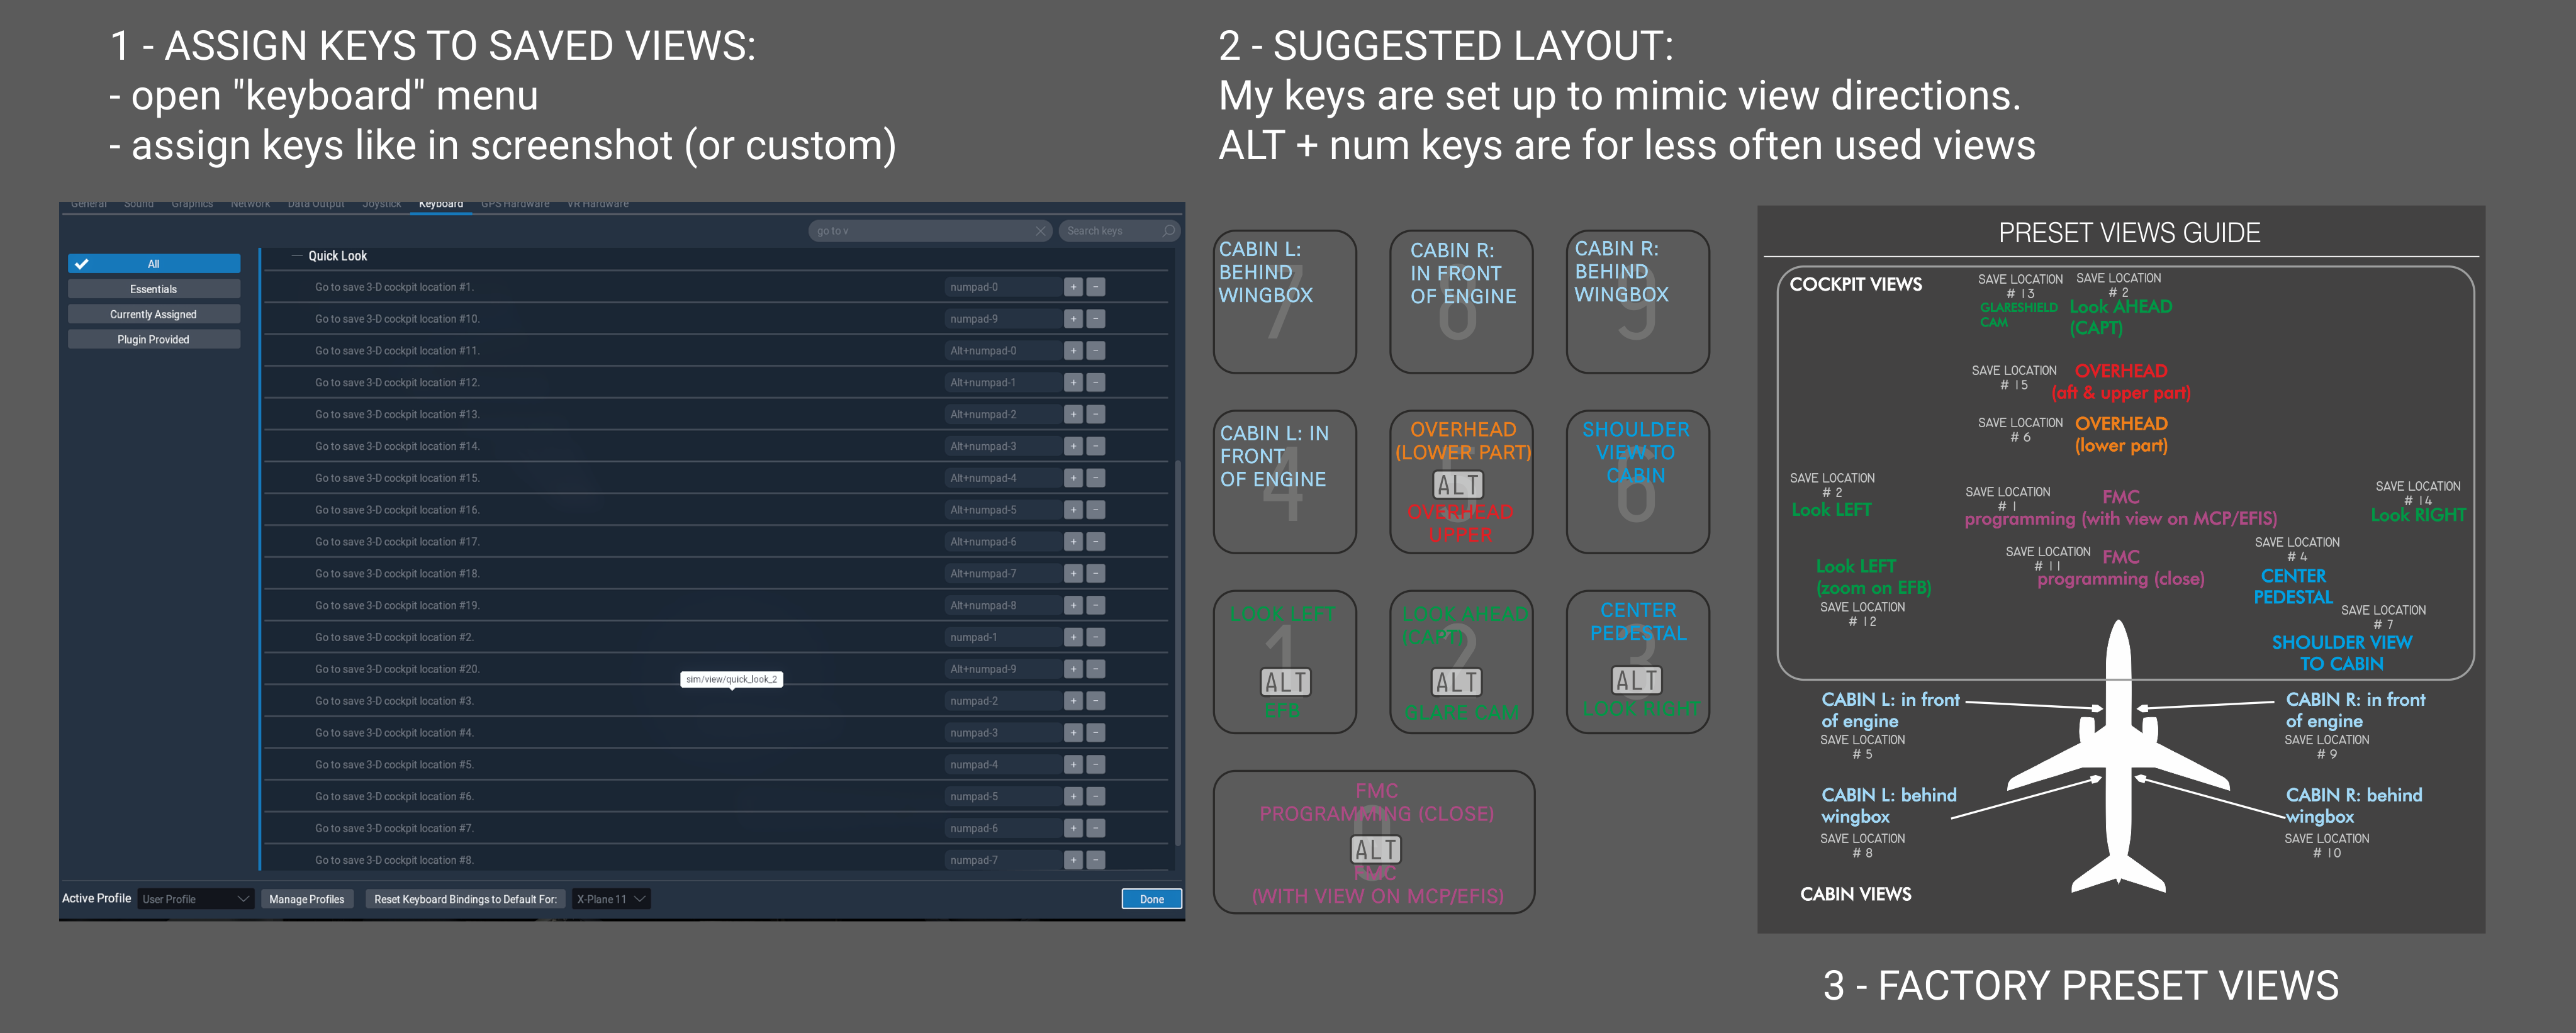Click the Done button
This screenshot has height=1033, width=2576.
(1151, 899)
